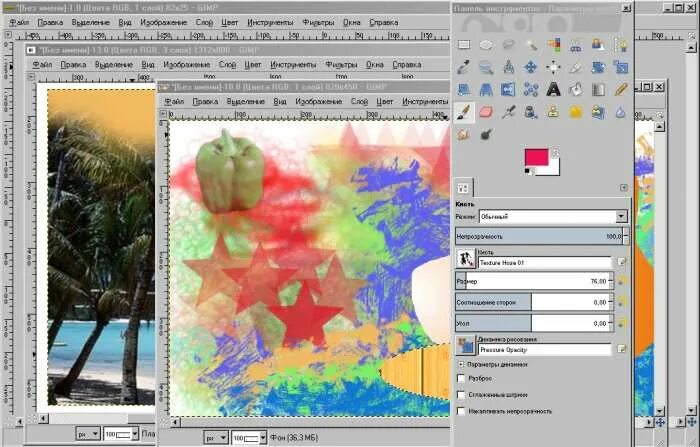Enable the Накапливать непрозрачность checkbox
Image resolution: width=700 pixels, height=447 pixels.
tap(462, 411)
